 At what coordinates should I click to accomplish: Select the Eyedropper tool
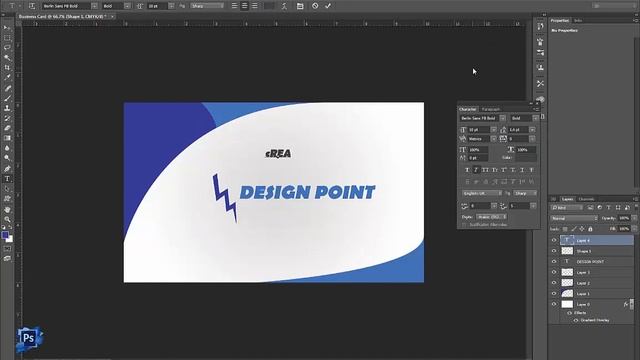[7, 78]
